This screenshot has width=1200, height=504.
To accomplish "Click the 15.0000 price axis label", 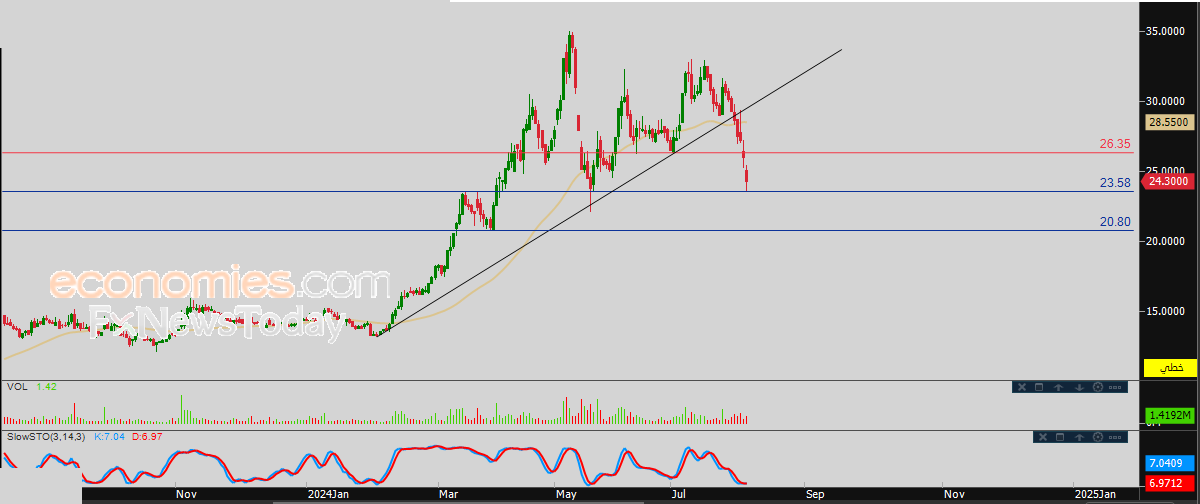I will pos(1166,311).
